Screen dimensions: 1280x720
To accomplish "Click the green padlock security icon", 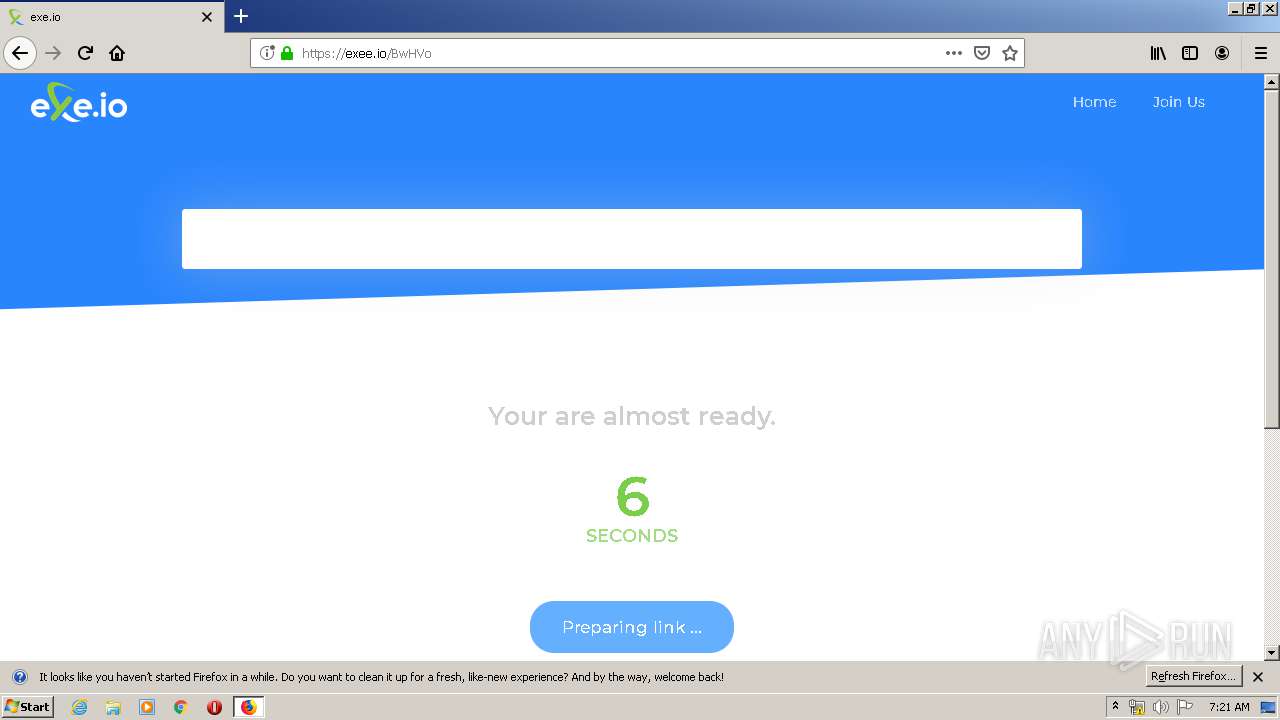I will 287,53.
